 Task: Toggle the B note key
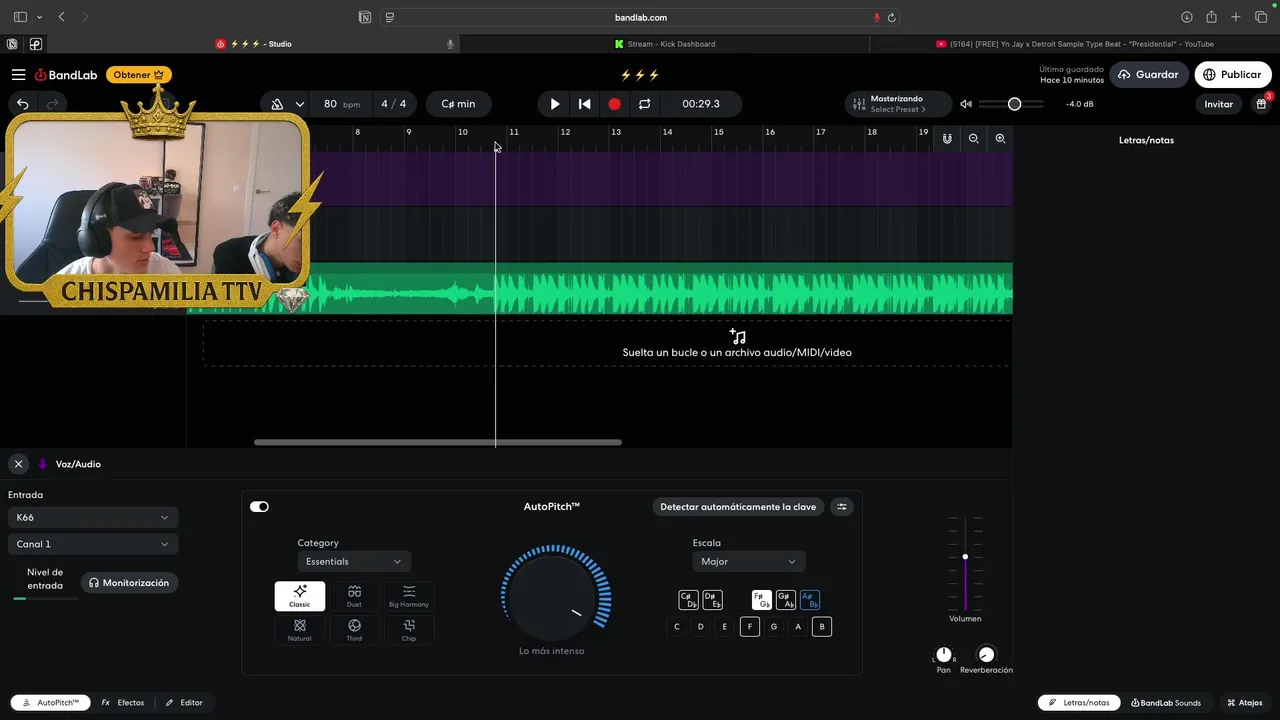coord(822,627)
